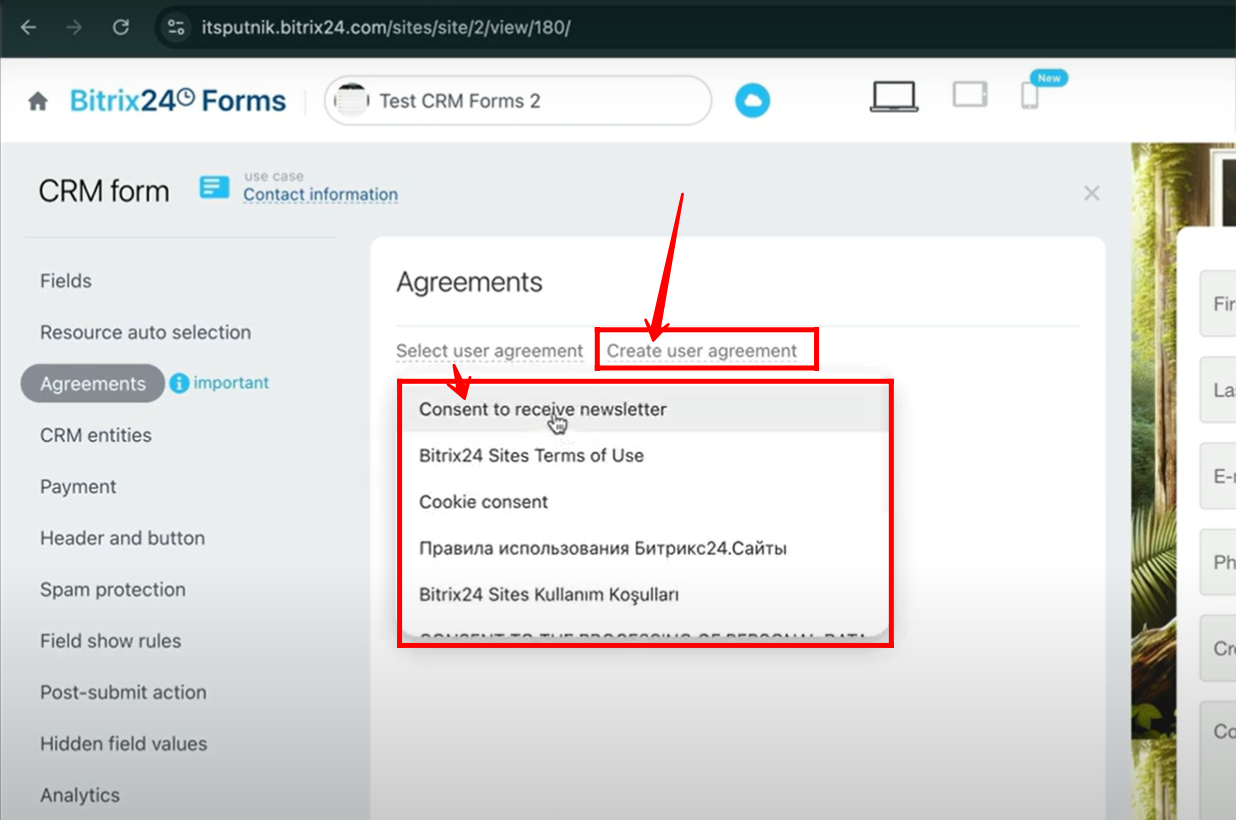Open Select user agreement dropdown
Viewport: 1236px width, 820px height.
pyautogui.click(x=489, y=351)
